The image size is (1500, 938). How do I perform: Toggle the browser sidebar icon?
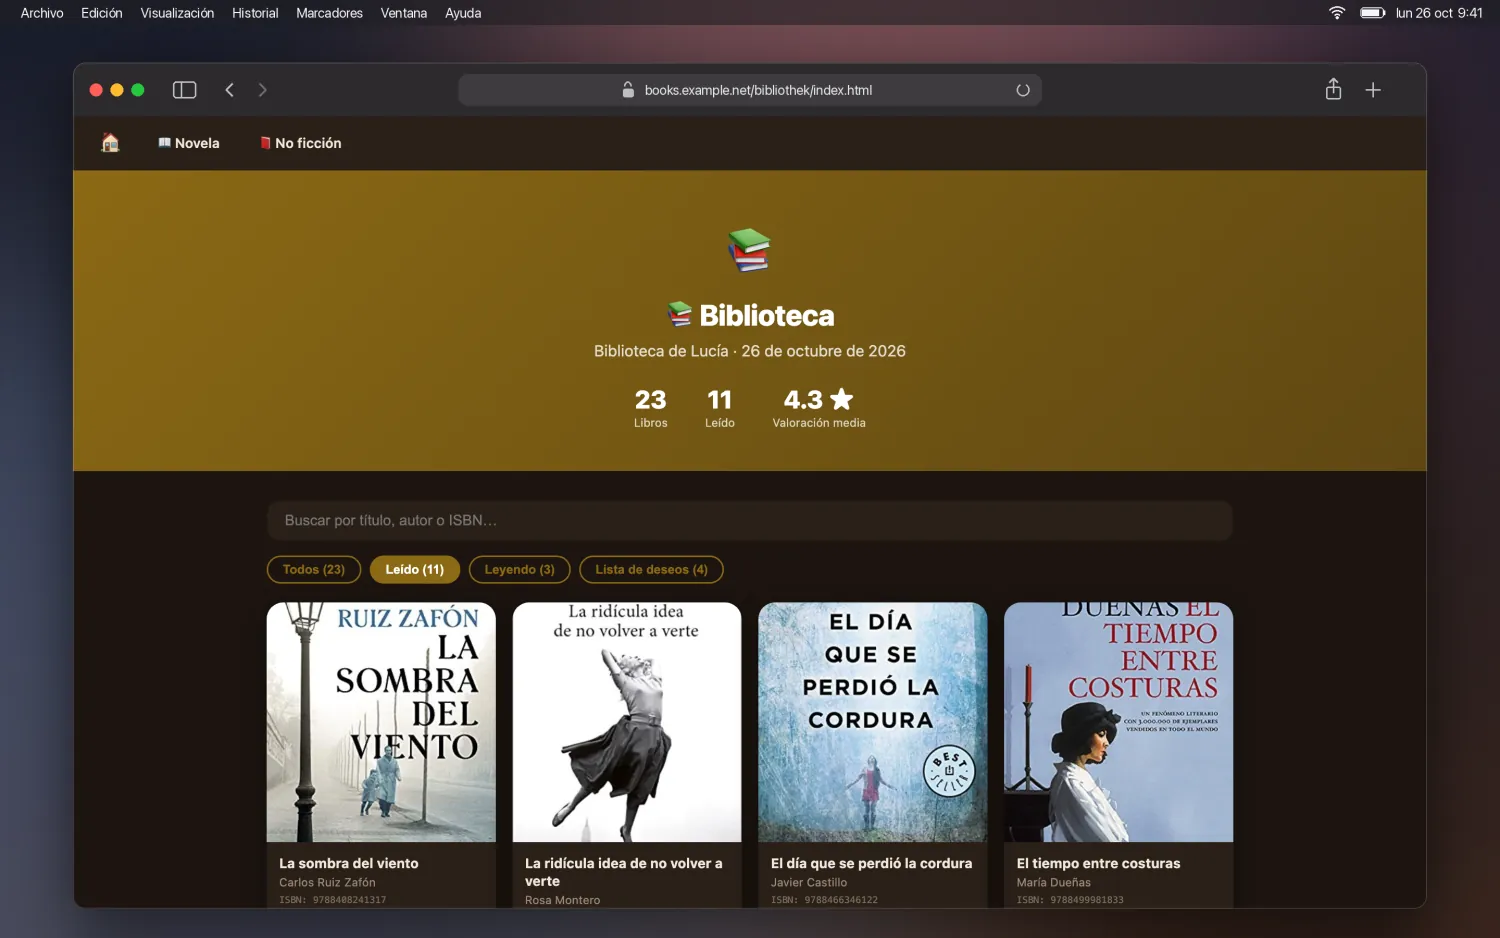(184, 90)
